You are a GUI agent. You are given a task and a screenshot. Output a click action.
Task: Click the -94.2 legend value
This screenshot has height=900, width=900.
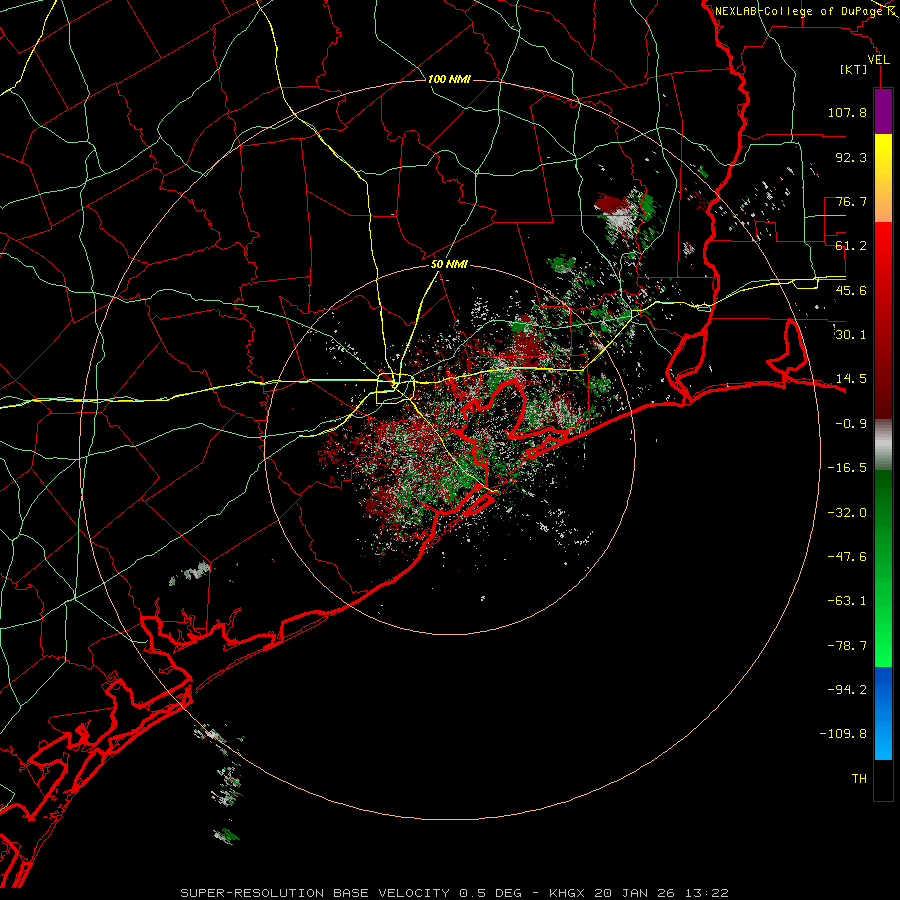click(847, 690)
